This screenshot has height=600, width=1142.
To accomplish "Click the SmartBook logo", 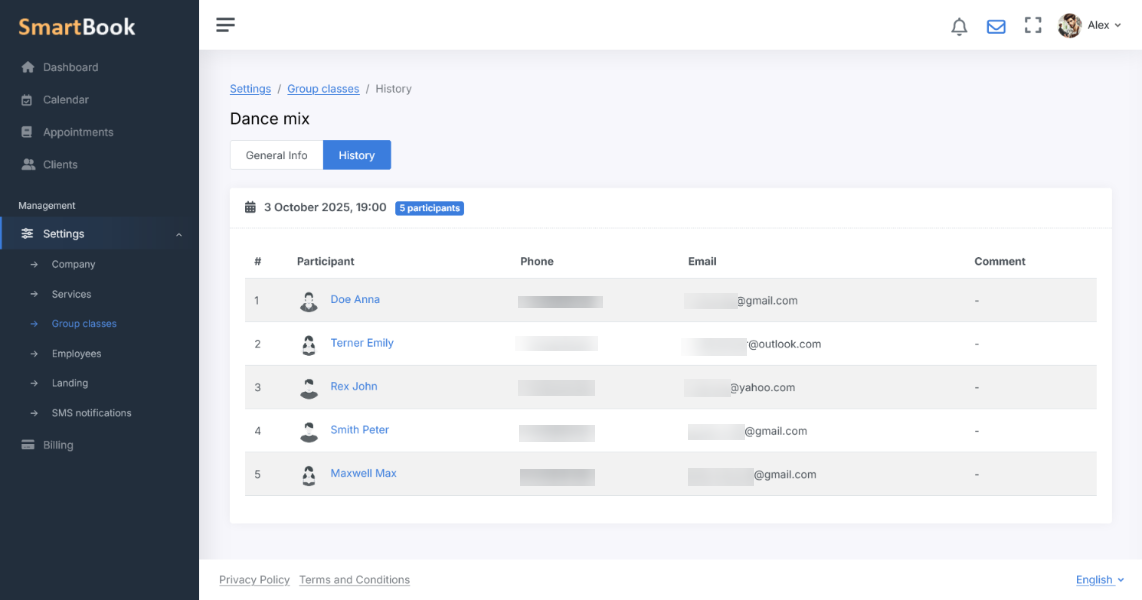I will pos(77,27).
